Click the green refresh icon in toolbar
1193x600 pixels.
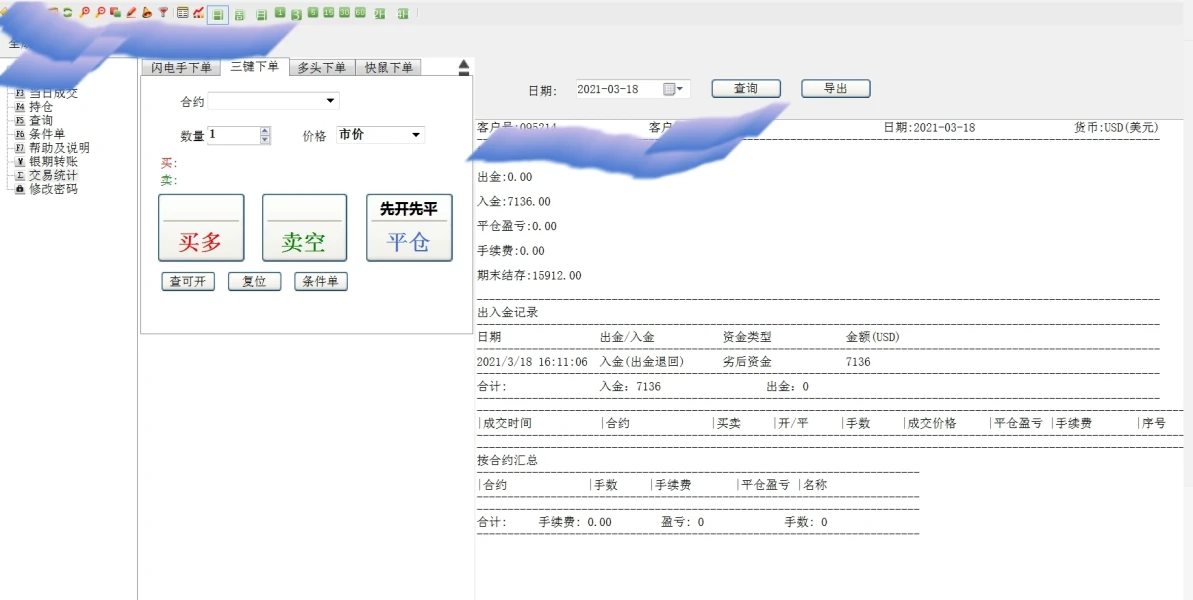pos(68,13)
